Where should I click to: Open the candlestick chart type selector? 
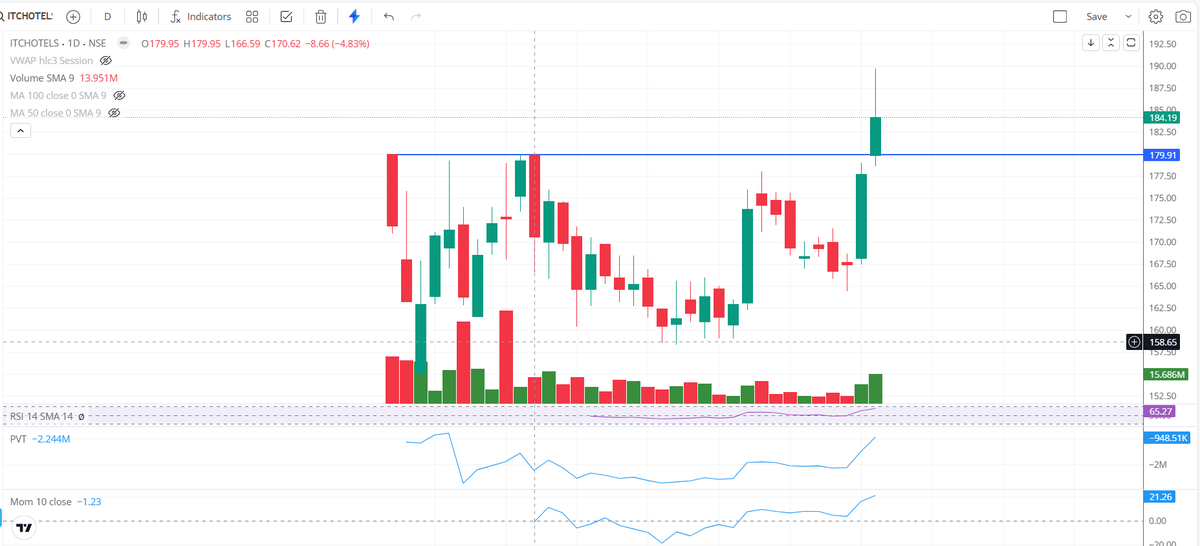pos(142,17)
